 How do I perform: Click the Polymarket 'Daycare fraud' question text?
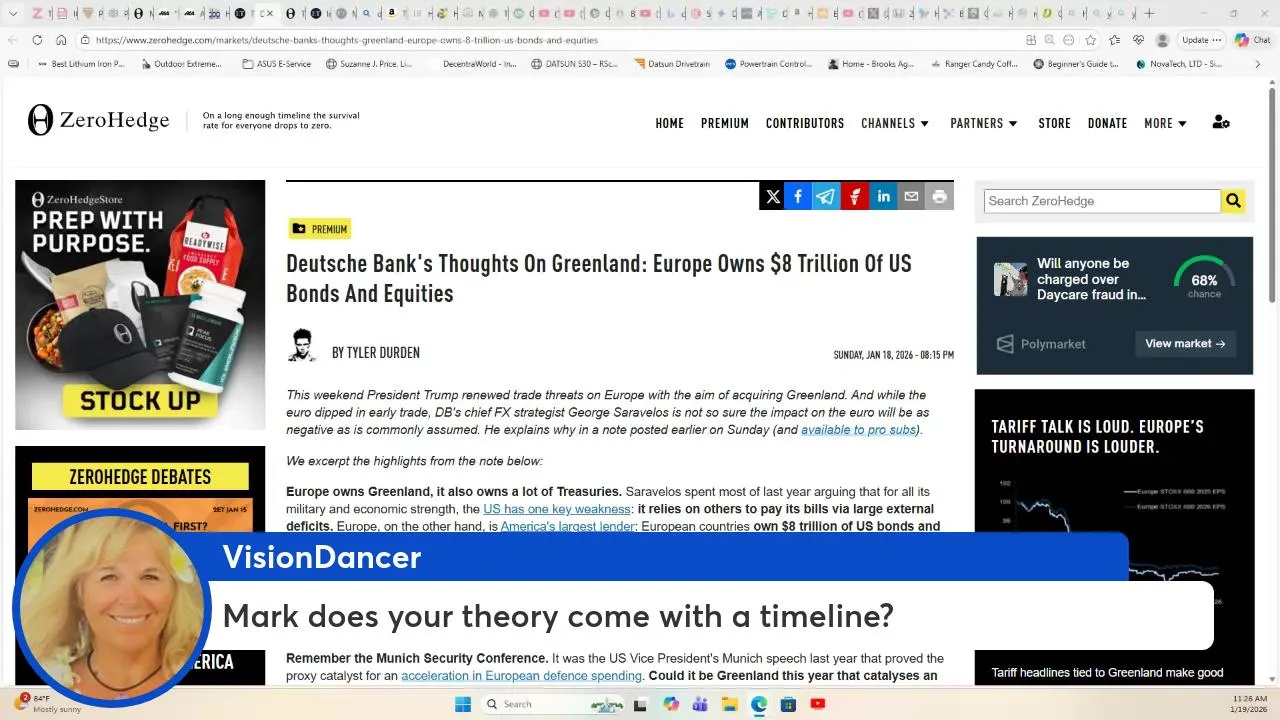1092,279
